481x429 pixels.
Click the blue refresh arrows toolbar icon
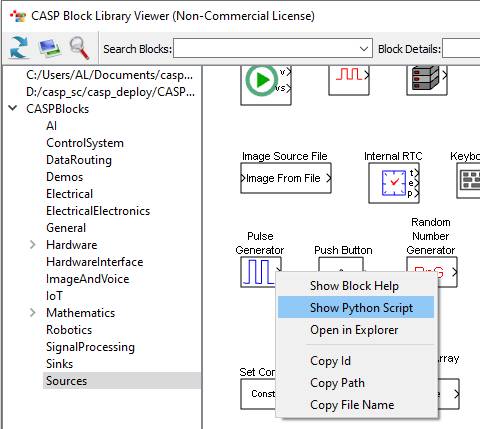coord(19,48)
